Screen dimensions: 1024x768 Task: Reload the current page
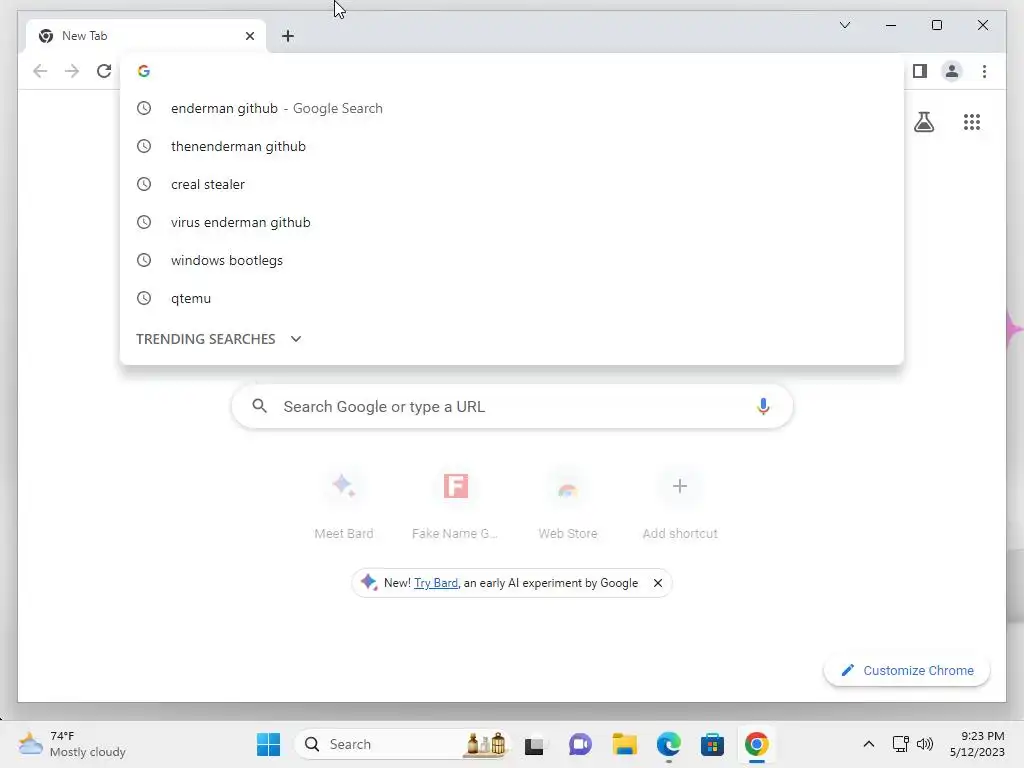104,71
